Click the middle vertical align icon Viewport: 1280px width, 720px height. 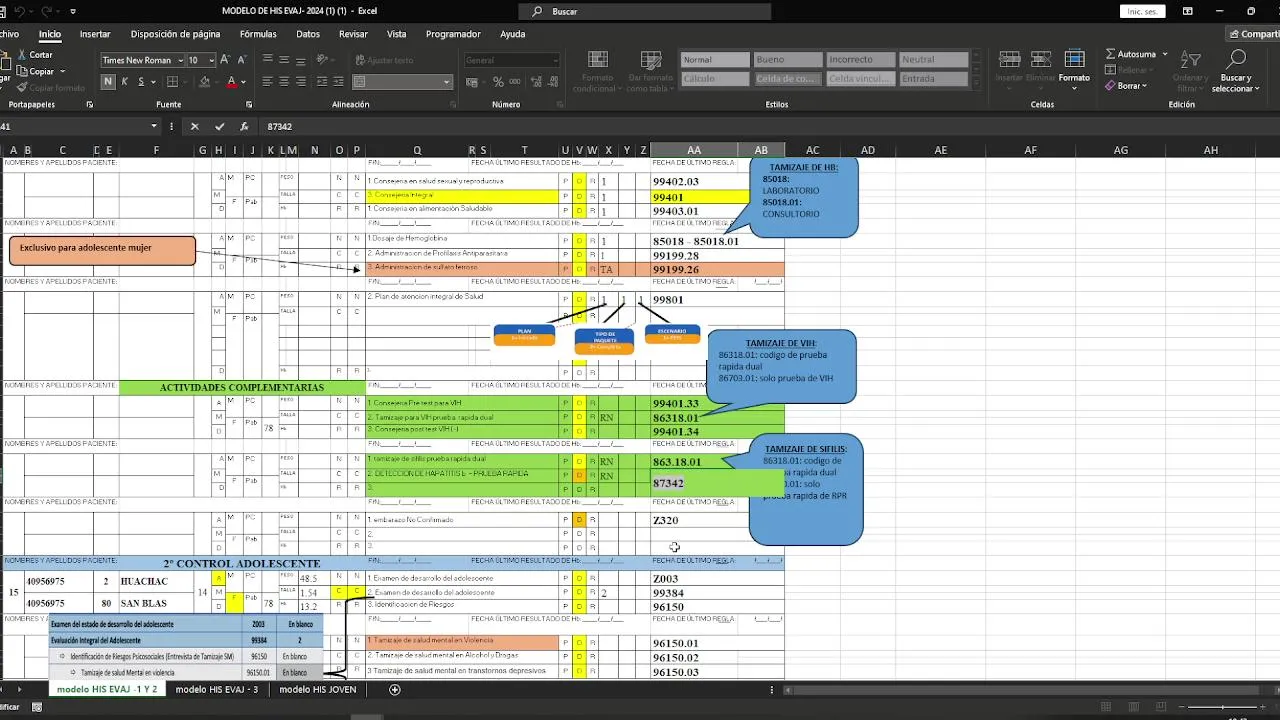point(285,60)
